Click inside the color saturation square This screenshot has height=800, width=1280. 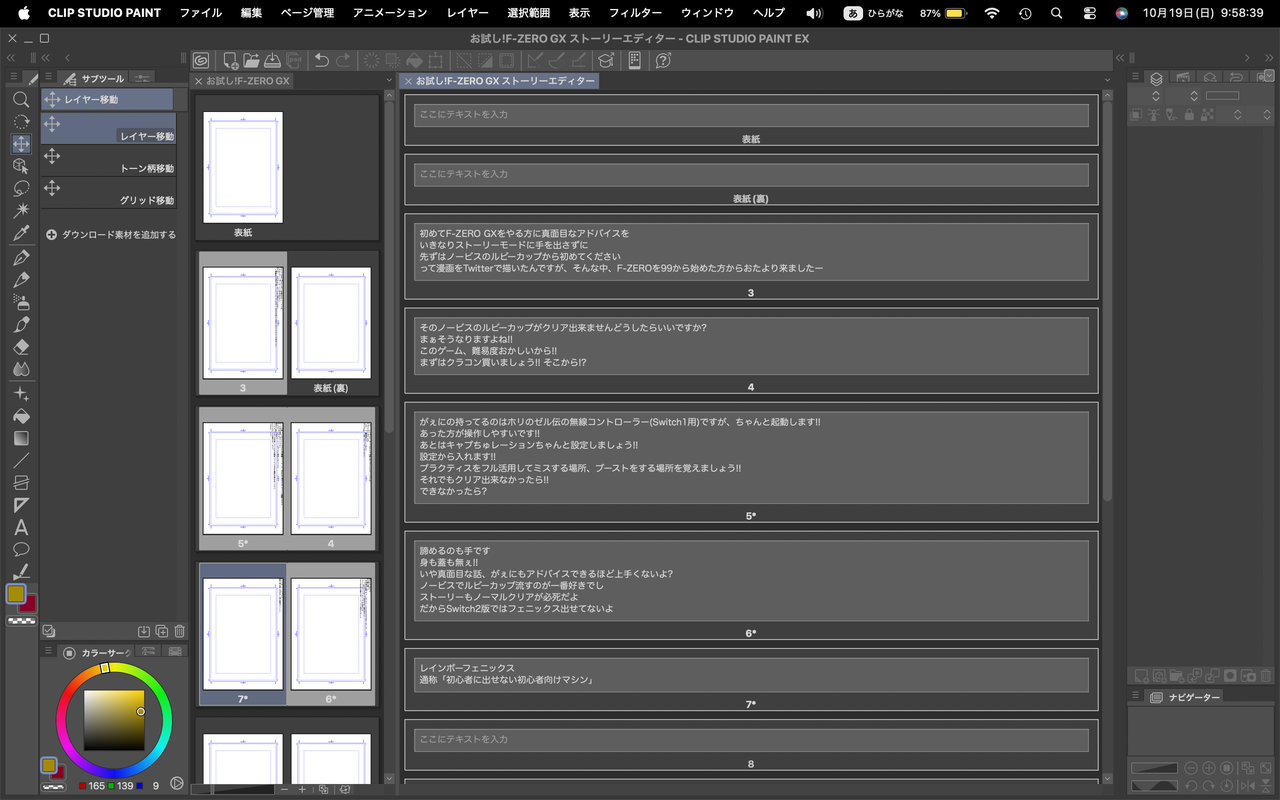114,720
